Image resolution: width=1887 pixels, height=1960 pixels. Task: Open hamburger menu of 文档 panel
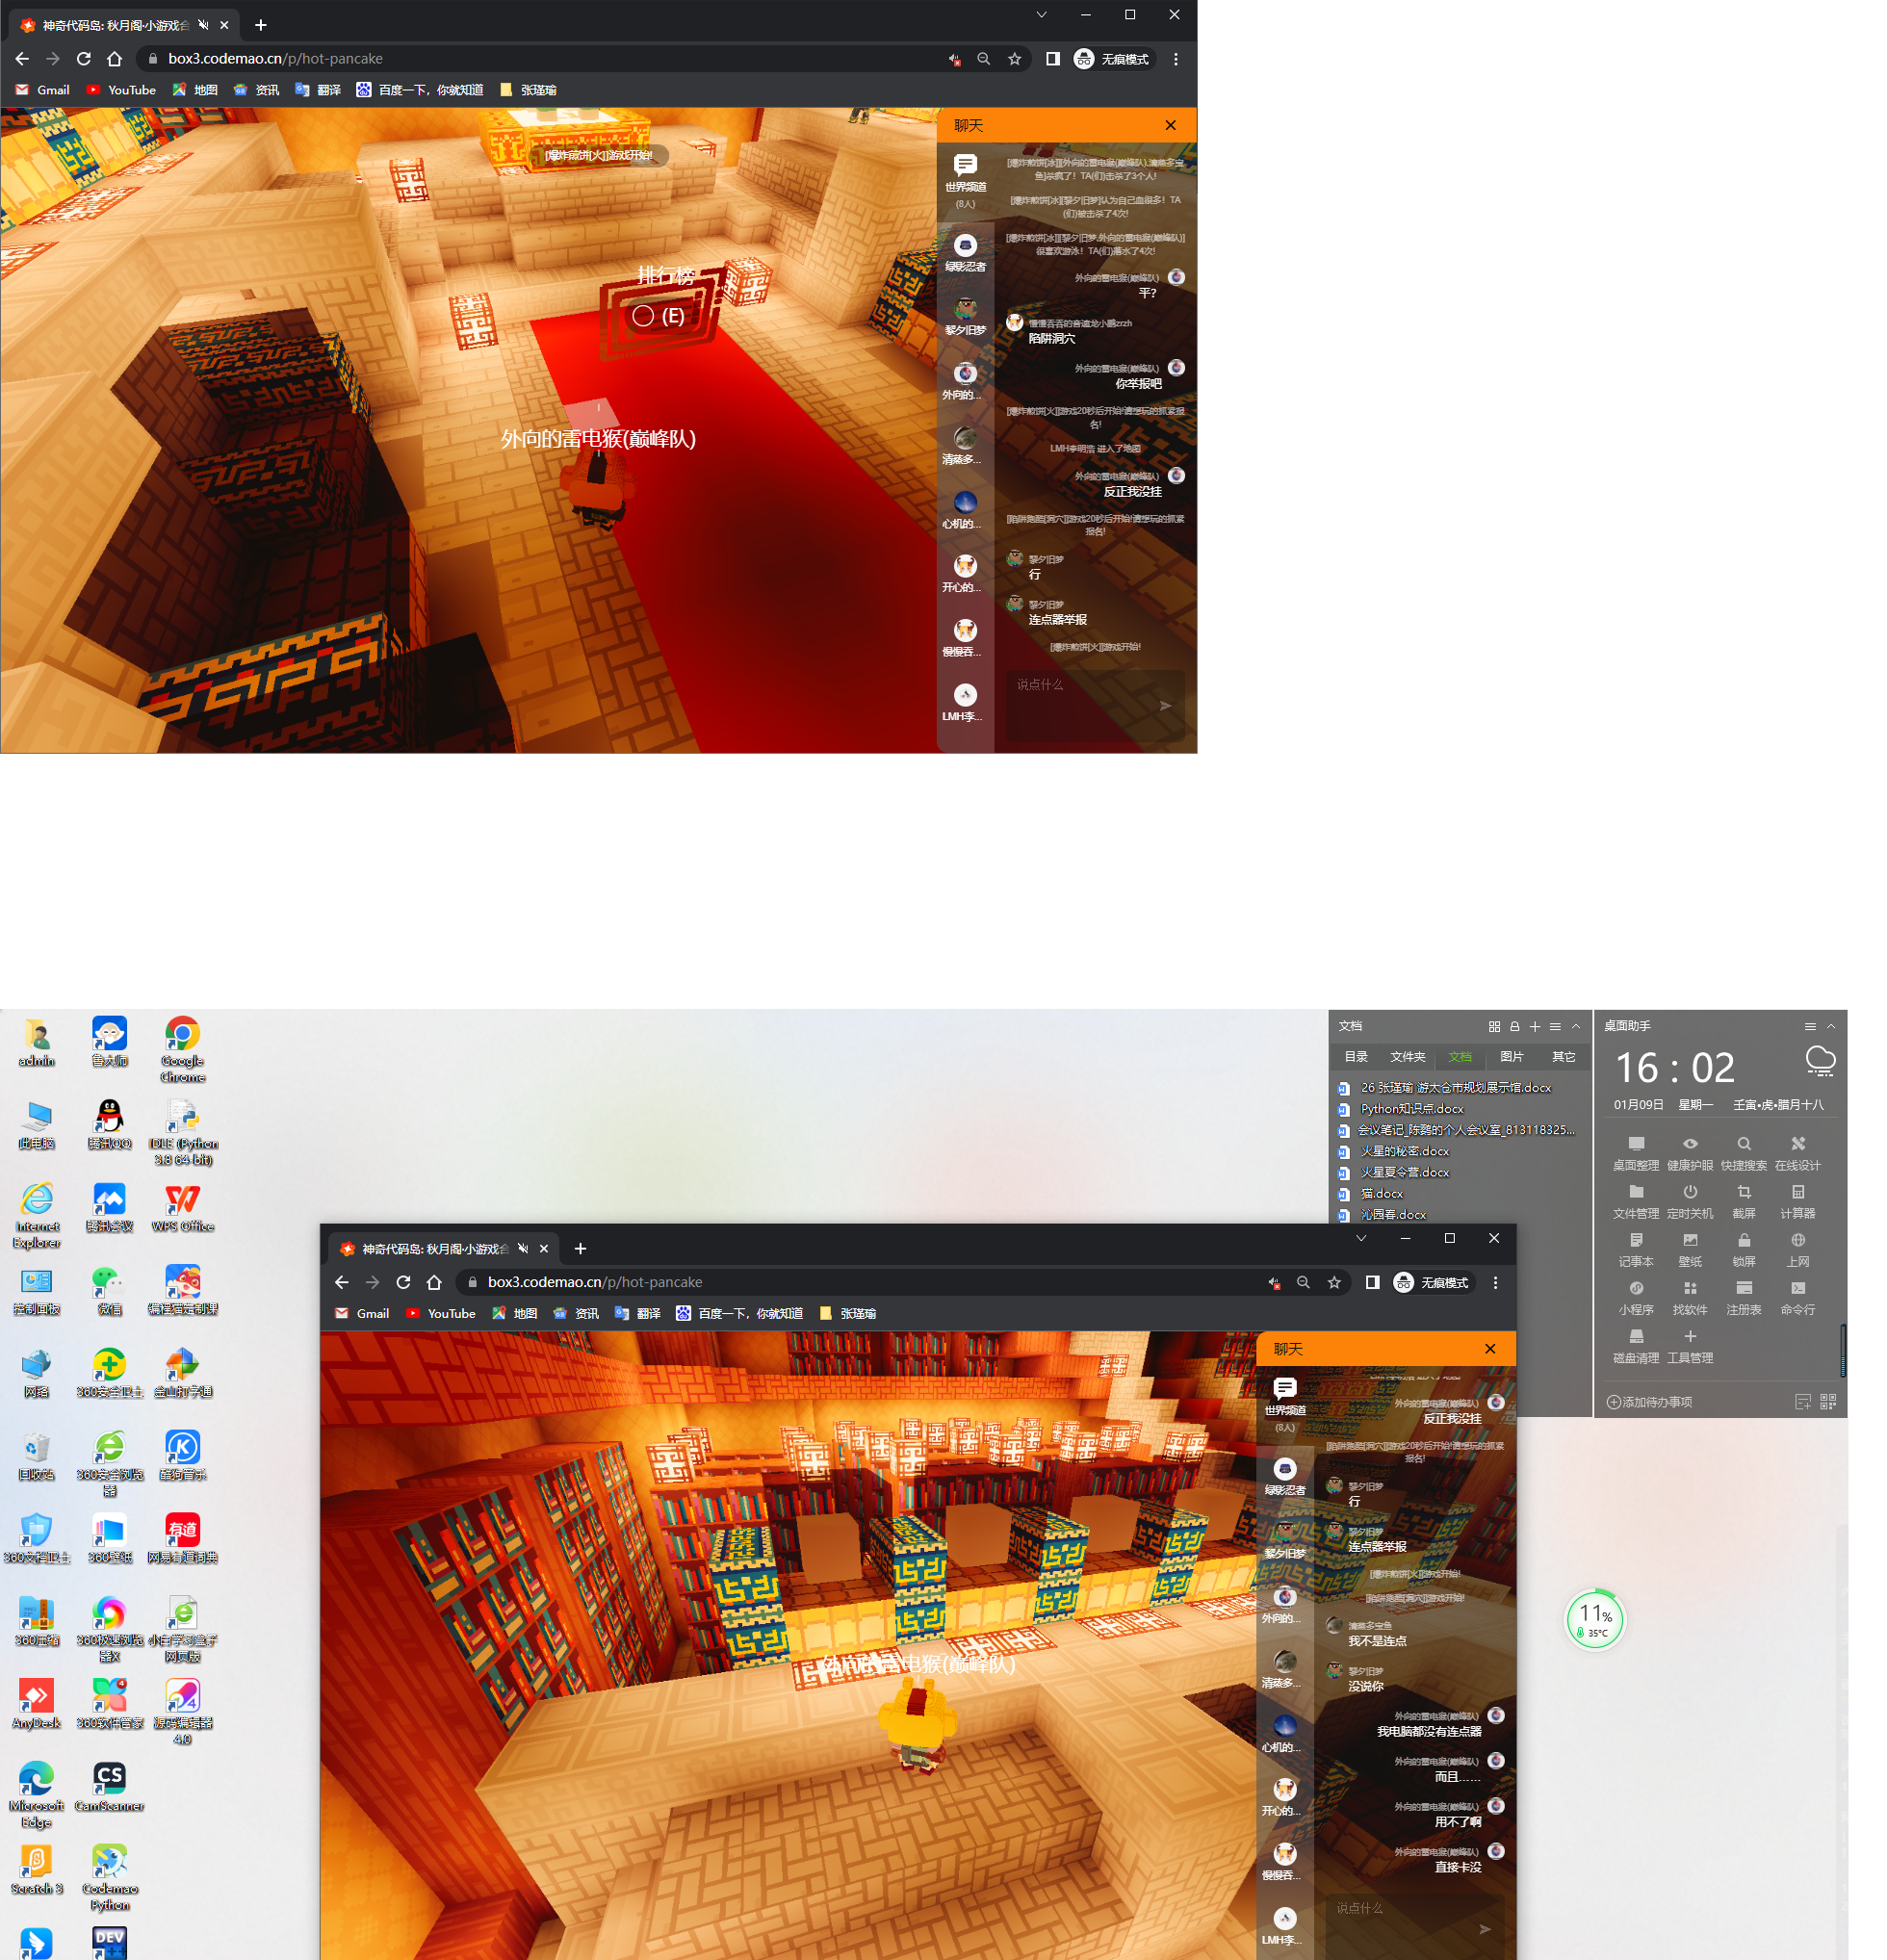pyautogui.click(x=1555, y=1026)
